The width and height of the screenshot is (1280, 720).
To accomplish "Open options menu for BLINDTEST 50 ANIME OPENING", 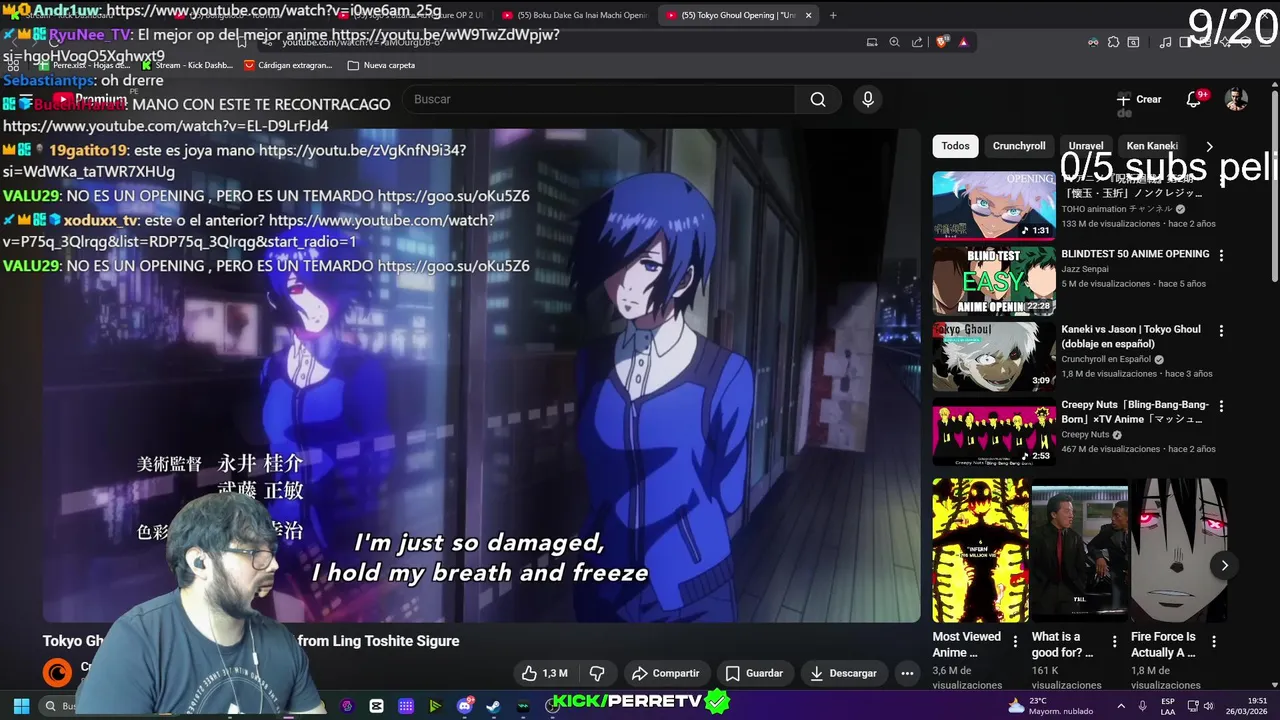I will click(1221, 255).
